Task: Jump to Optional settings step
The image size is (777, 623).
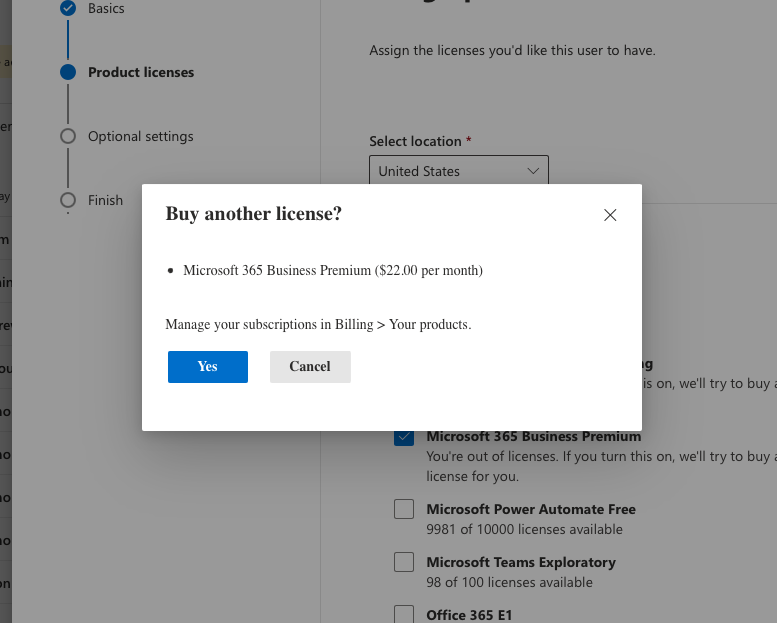Action: [x=141, y=136]
